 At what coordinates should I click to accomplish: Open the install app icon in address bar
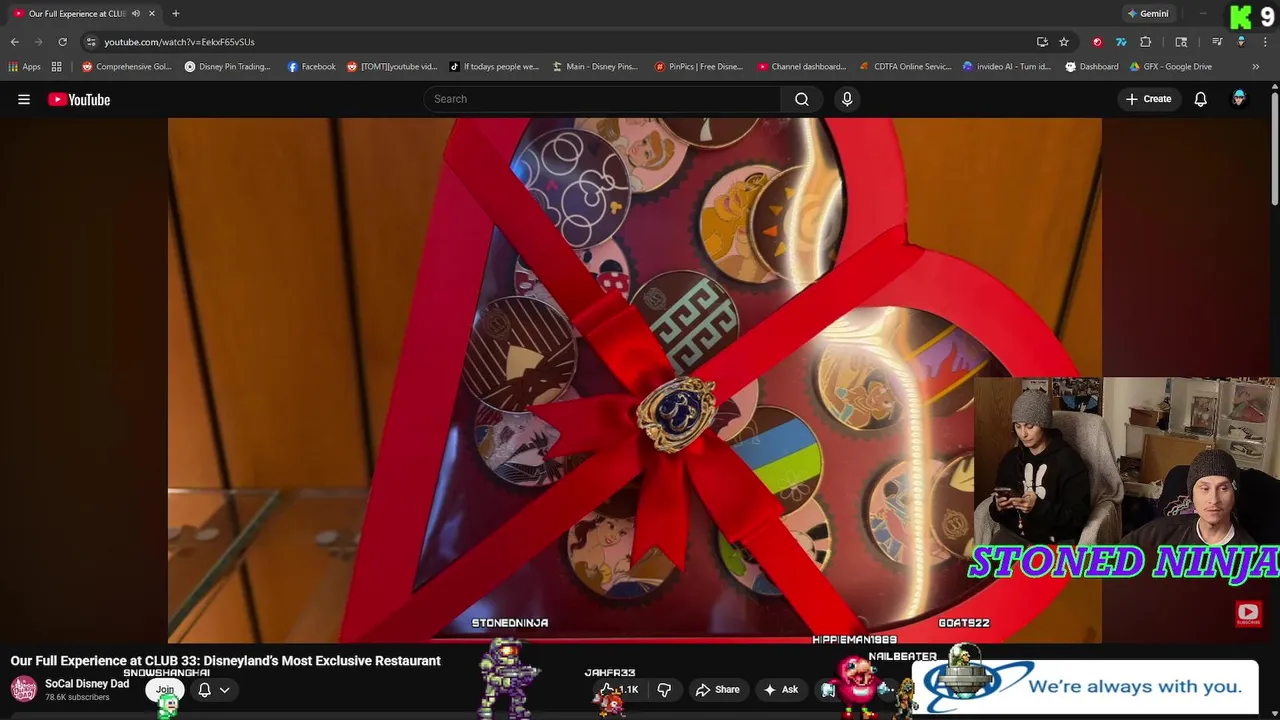click(1042, 42)
